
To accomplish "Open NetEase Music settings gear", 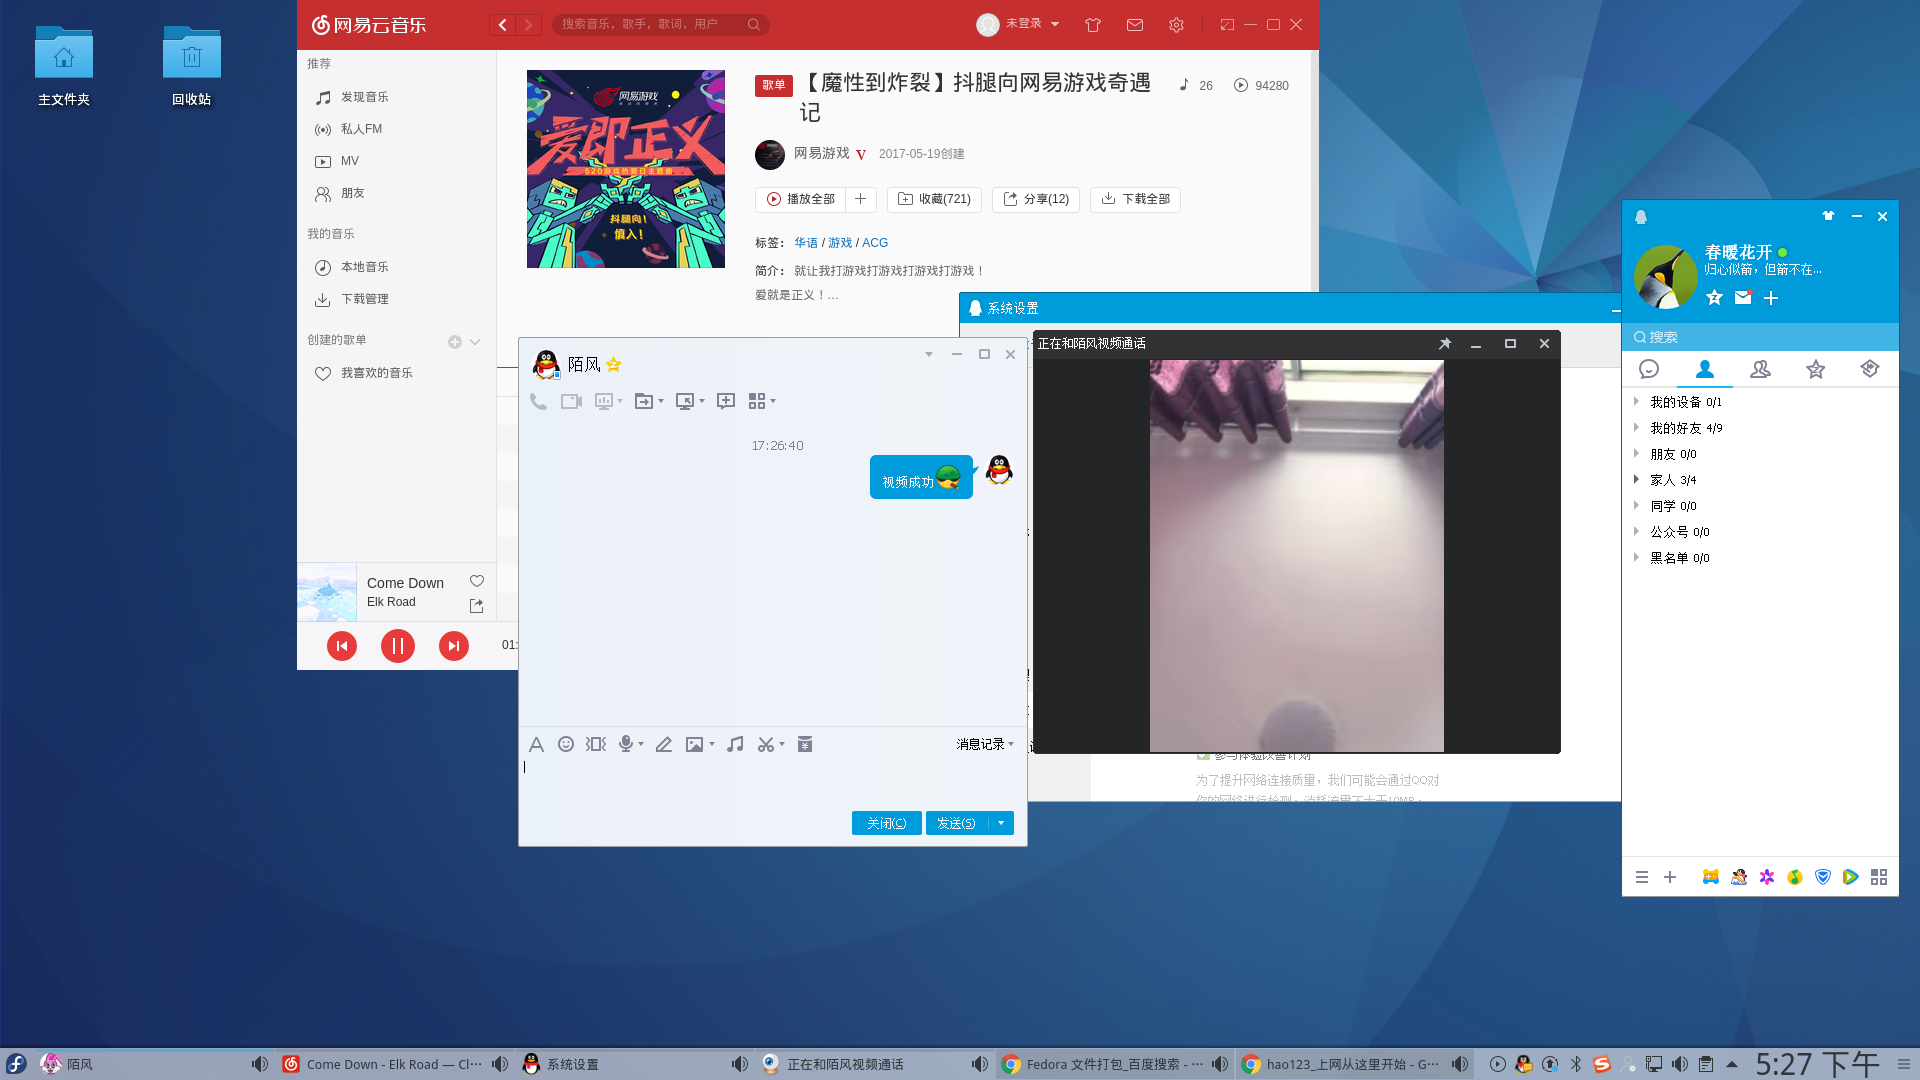I will click(1176, 25).
